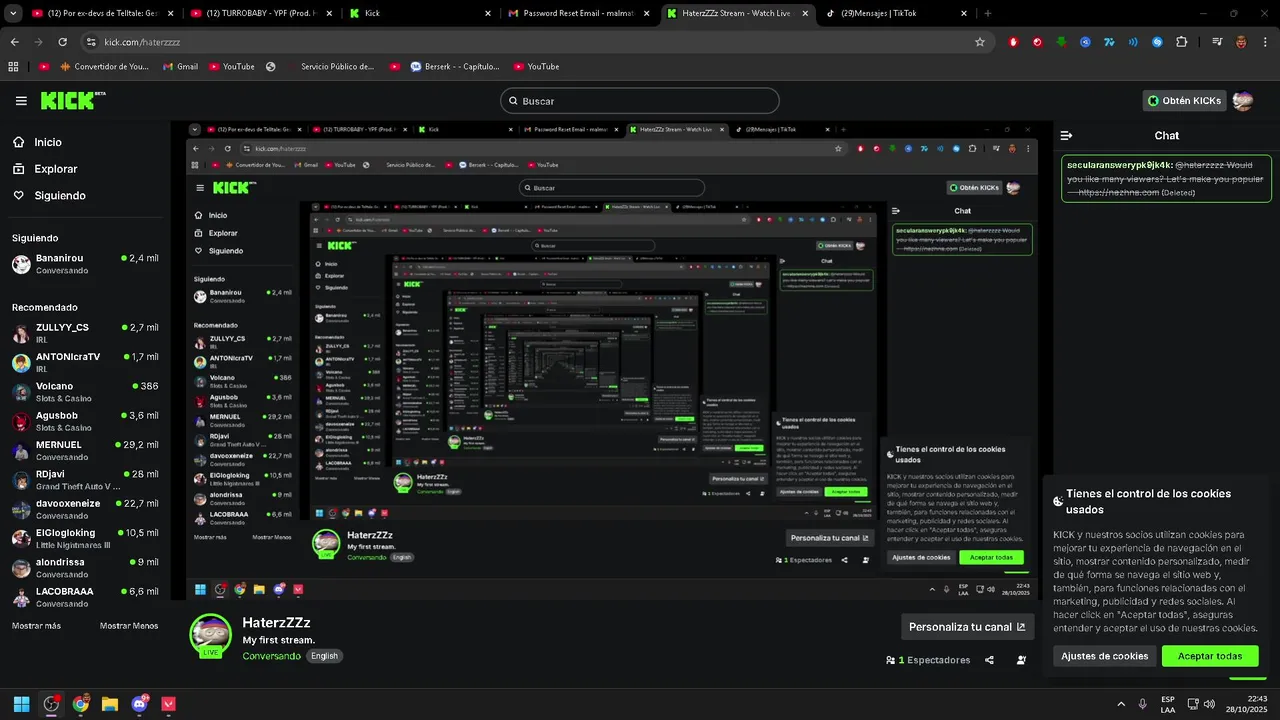This screenshot has height=720, width=1280.
Task: Bookmark this page with the address bar star
Action: 980,42
